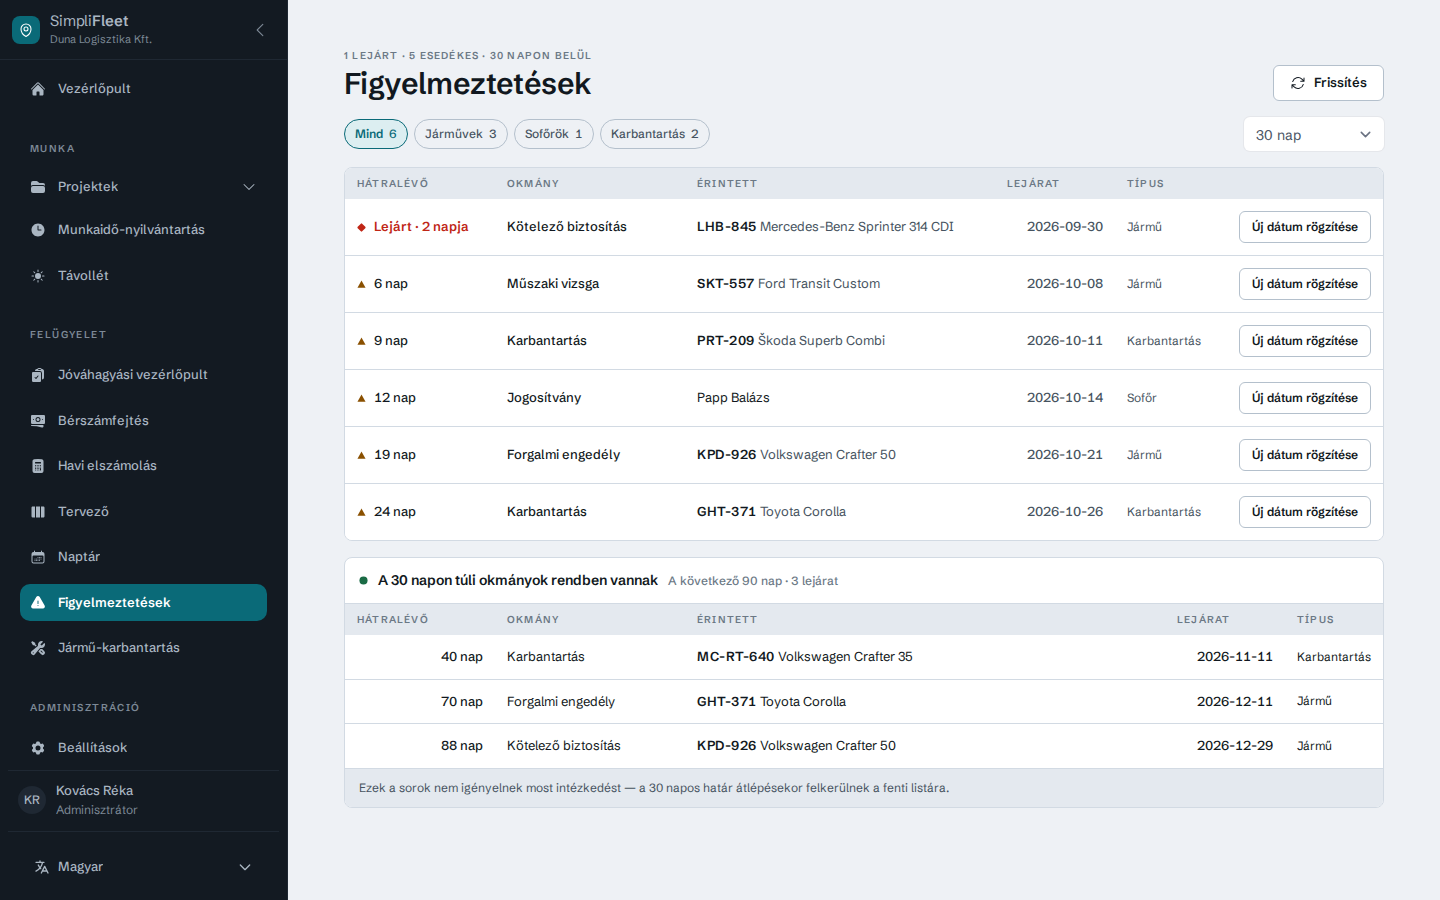Record new date for Papp Balázs license
The height and width of the screenshot is (900, 1440).
click(x=1305, y=398)
